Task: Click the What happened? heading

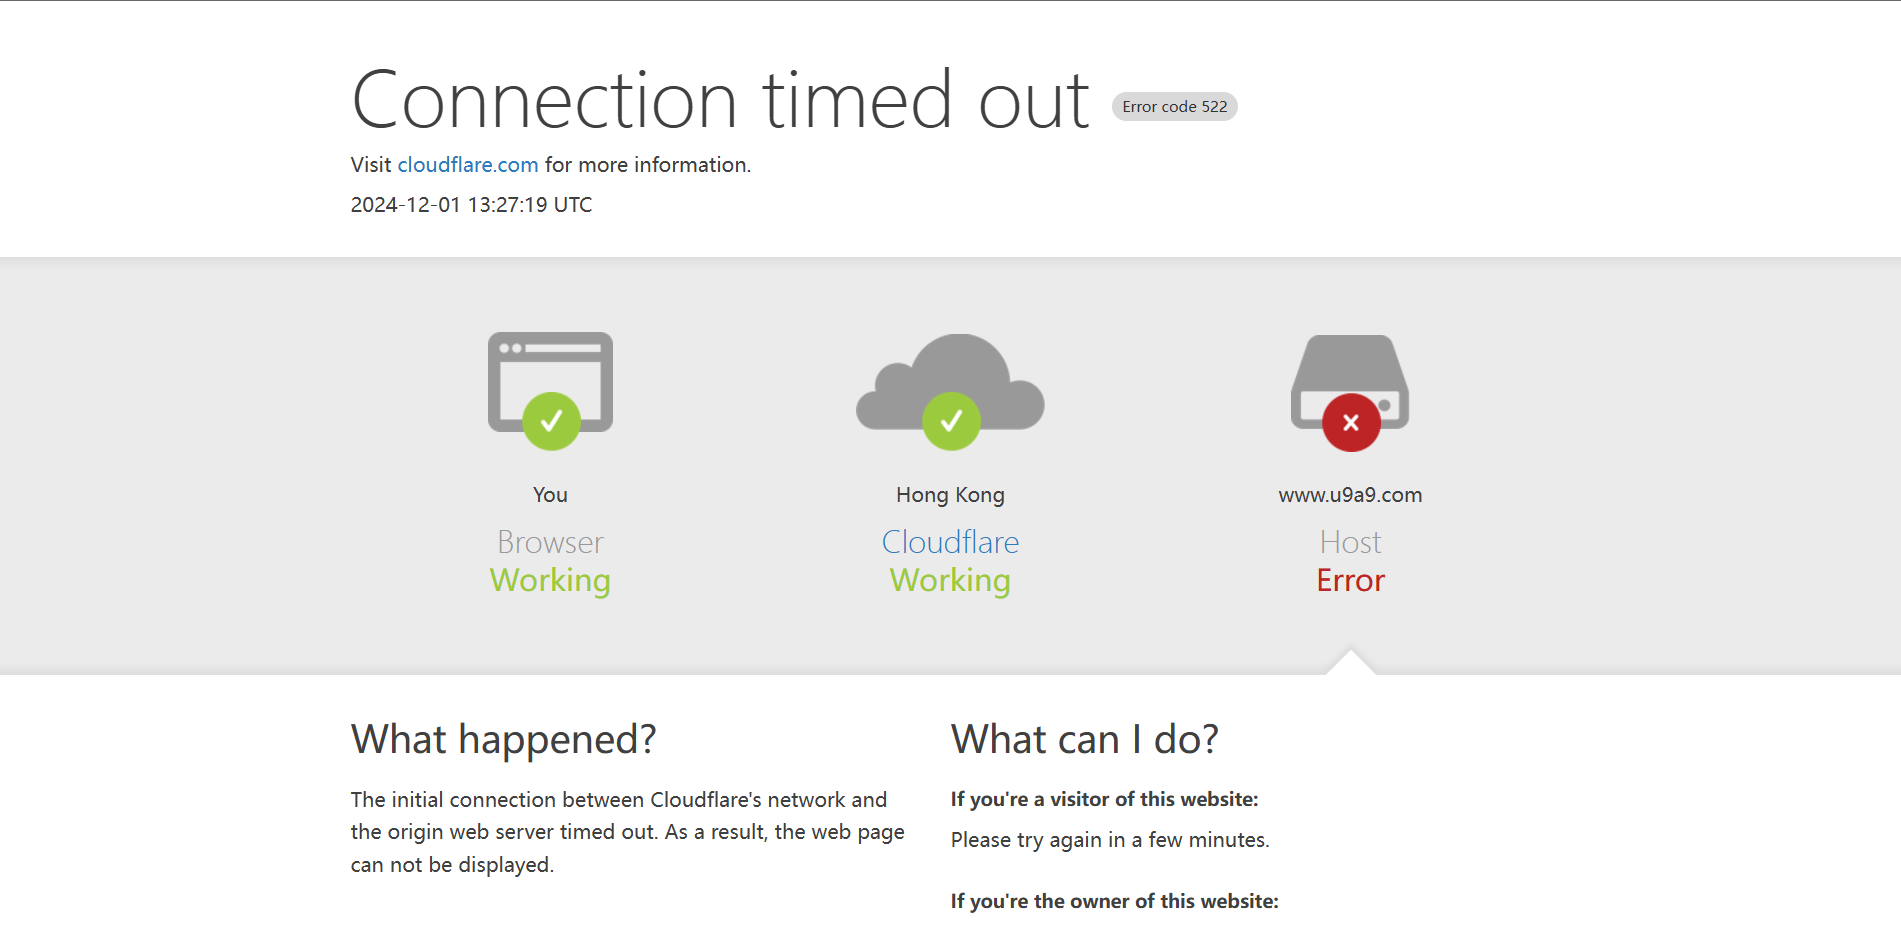Action: tap(503, 740)
